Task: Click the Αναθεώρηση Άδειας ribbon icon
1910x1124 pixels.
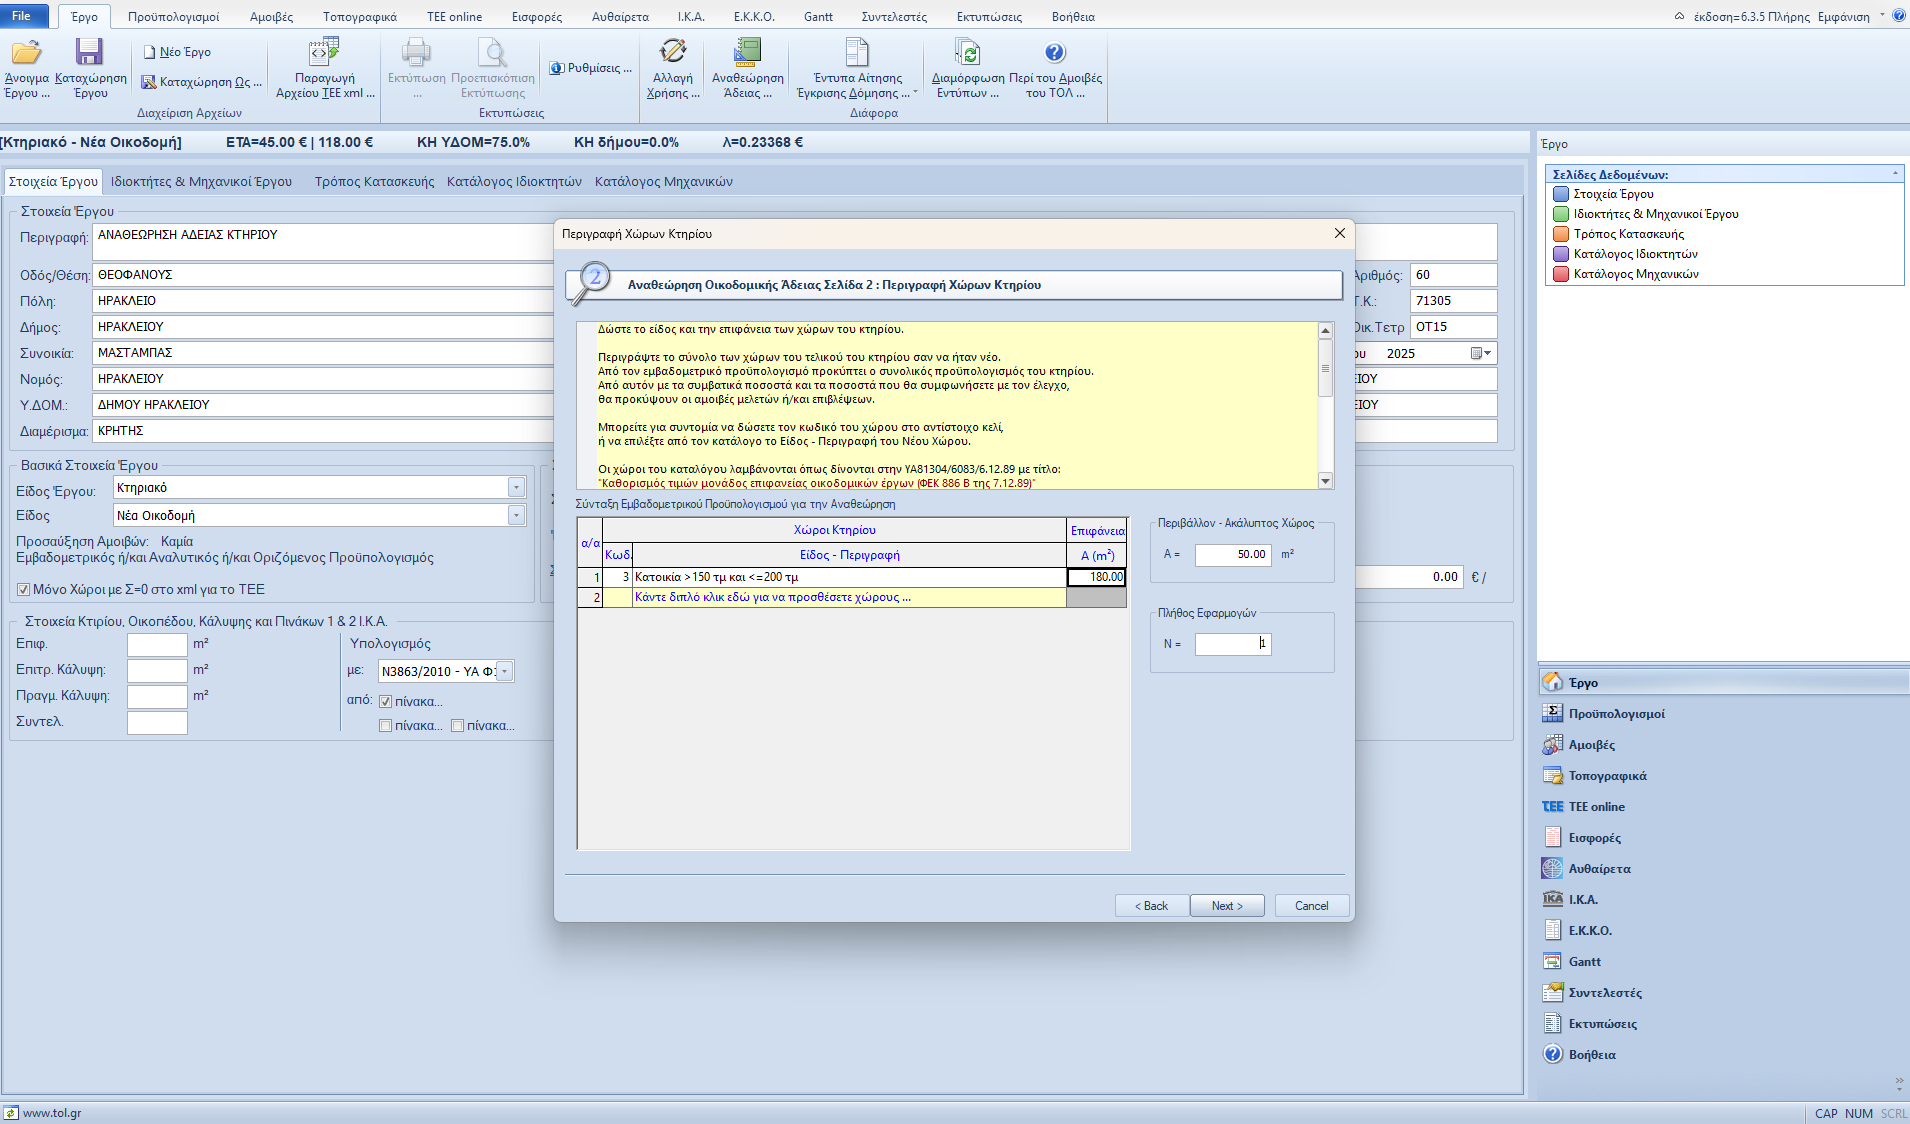Action: (747, 53)
